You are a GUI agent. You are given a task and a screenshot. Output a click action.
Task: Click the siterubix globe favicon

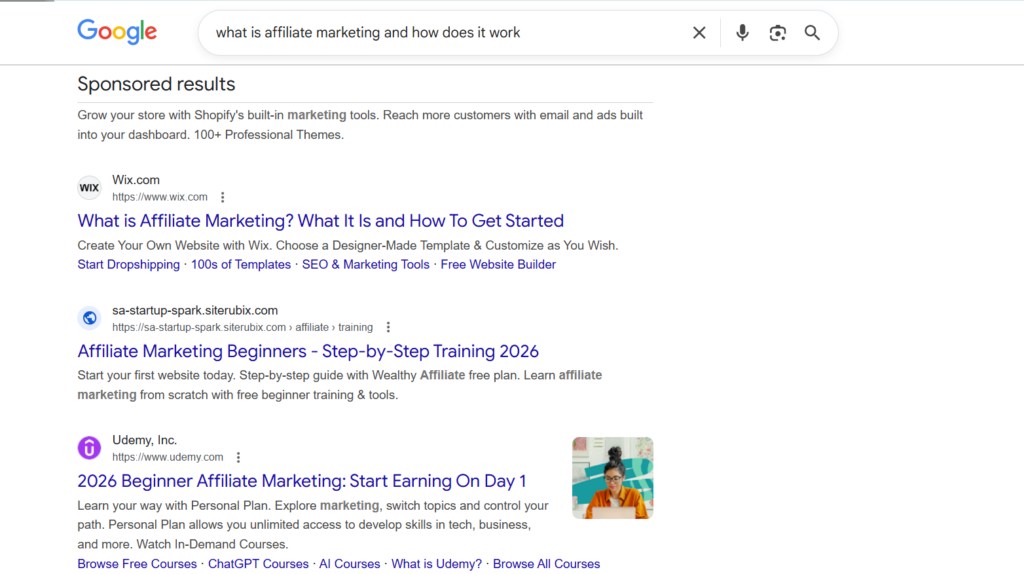[x=89, y=318]
